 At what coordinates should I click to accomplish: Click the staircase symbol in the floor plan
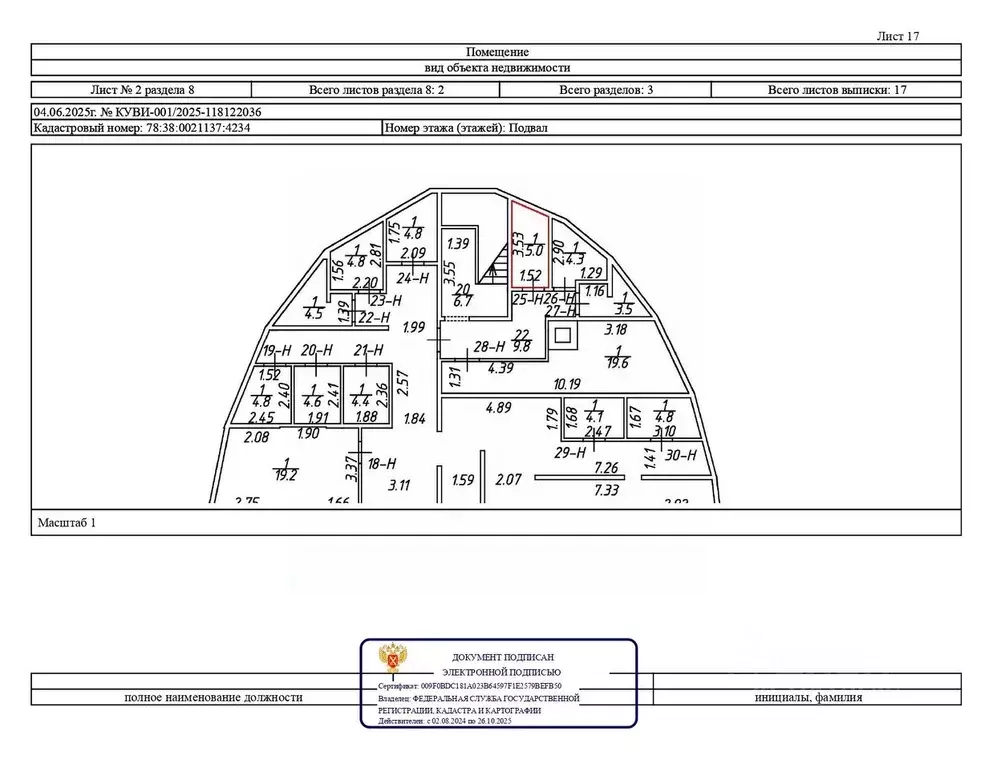493,267
